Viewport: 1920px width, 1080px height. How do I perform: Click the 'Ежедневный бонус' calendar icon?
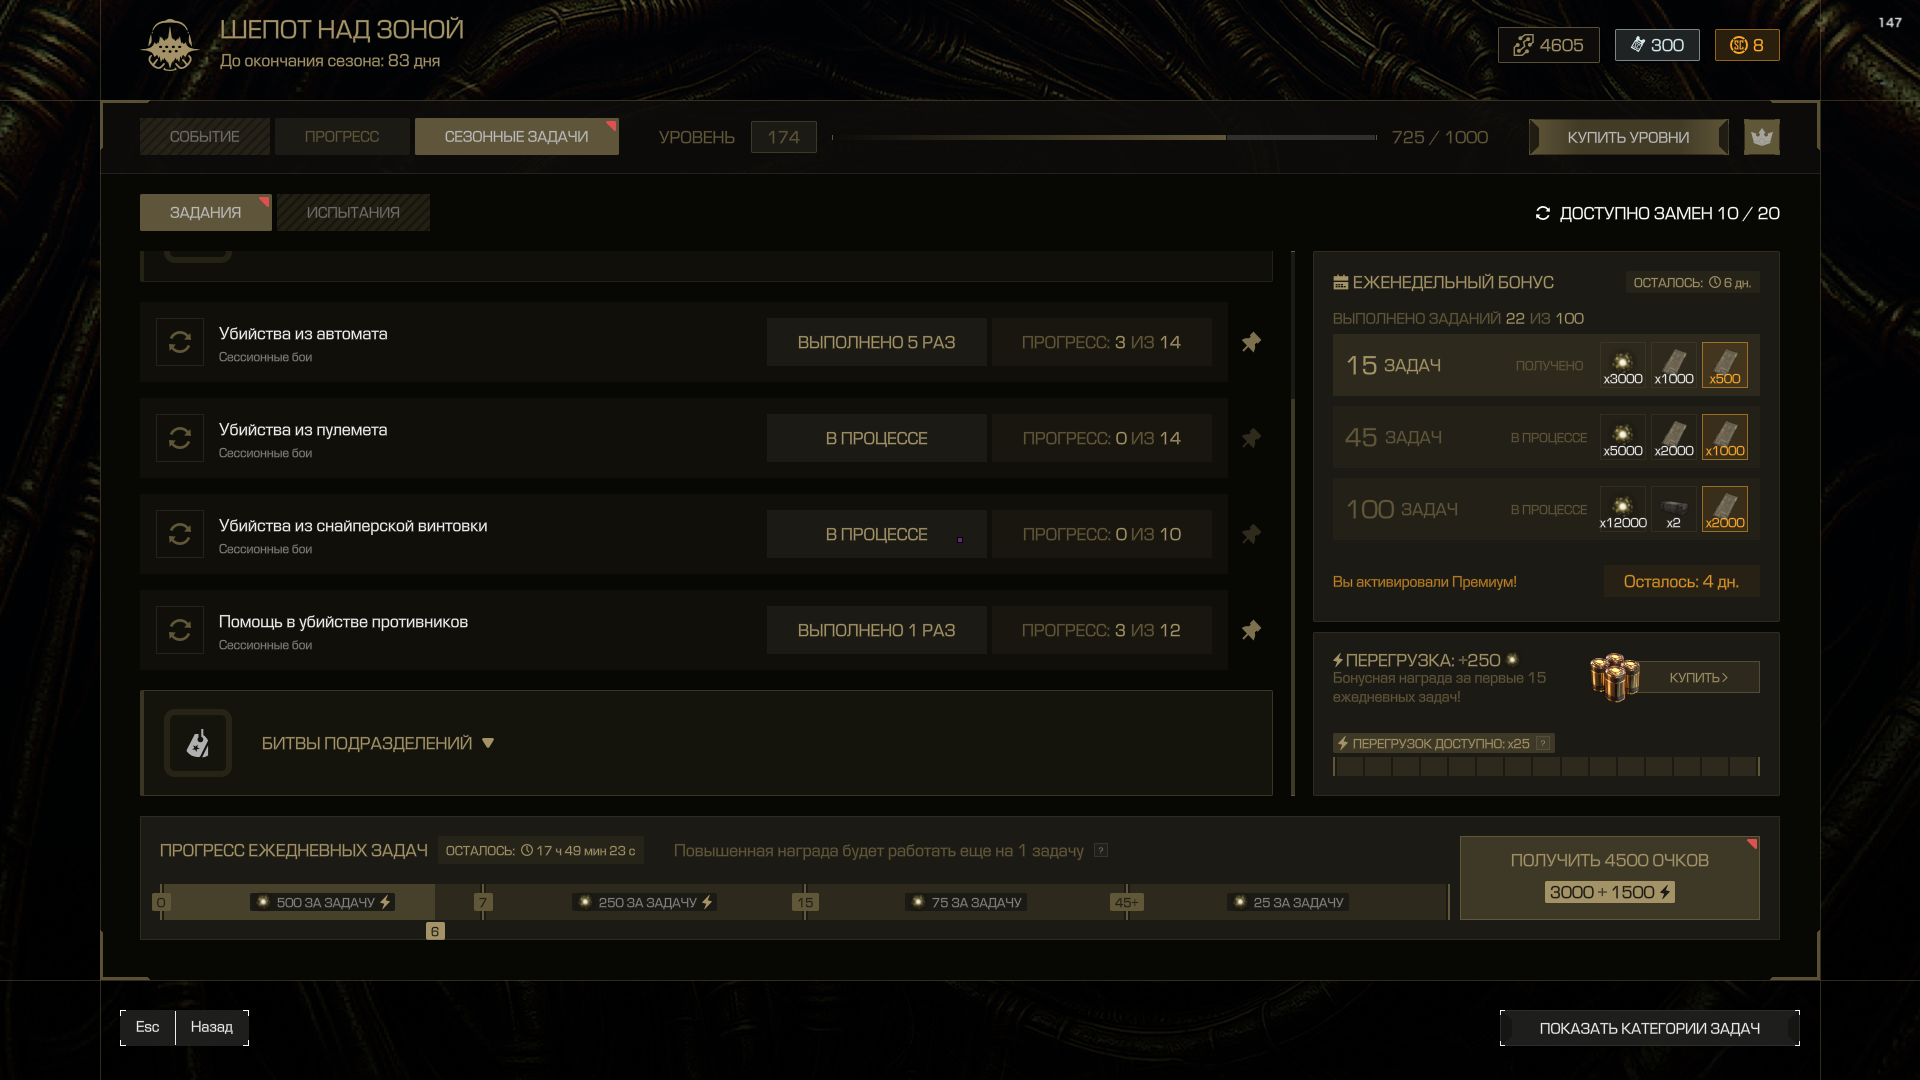pos(1341,283)
